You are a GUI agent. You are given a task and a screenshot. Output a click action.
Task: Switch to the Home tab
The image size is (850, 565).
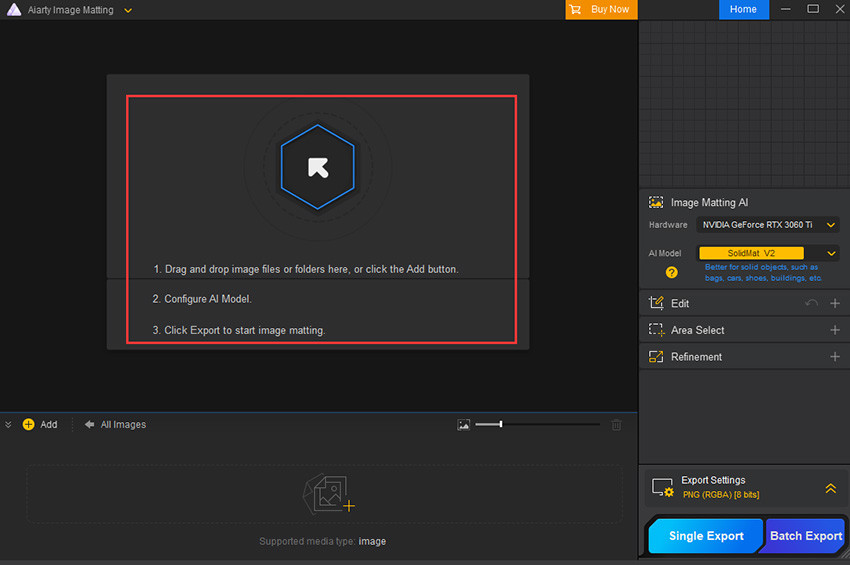point(743,9)
